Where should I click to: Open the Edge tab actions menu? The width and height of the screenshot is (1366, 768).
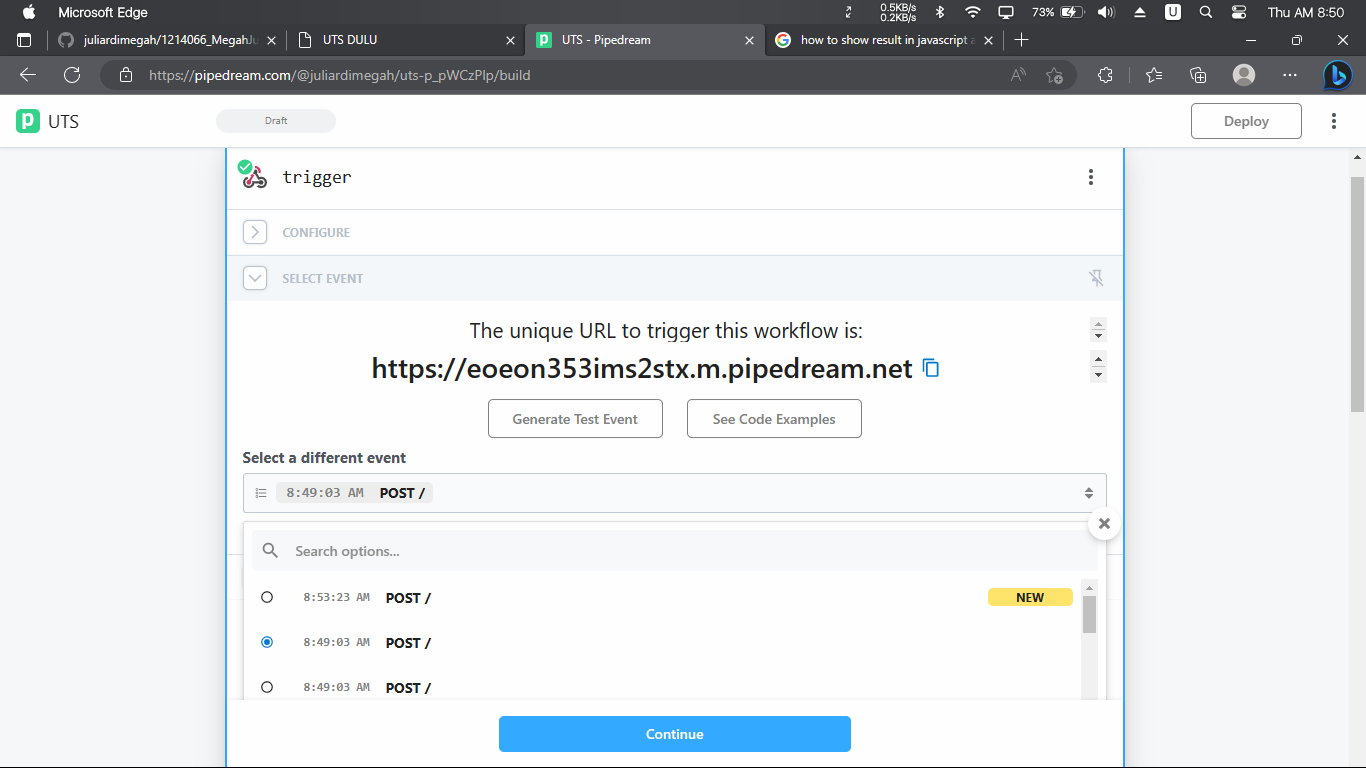click(x=25, y=40)
